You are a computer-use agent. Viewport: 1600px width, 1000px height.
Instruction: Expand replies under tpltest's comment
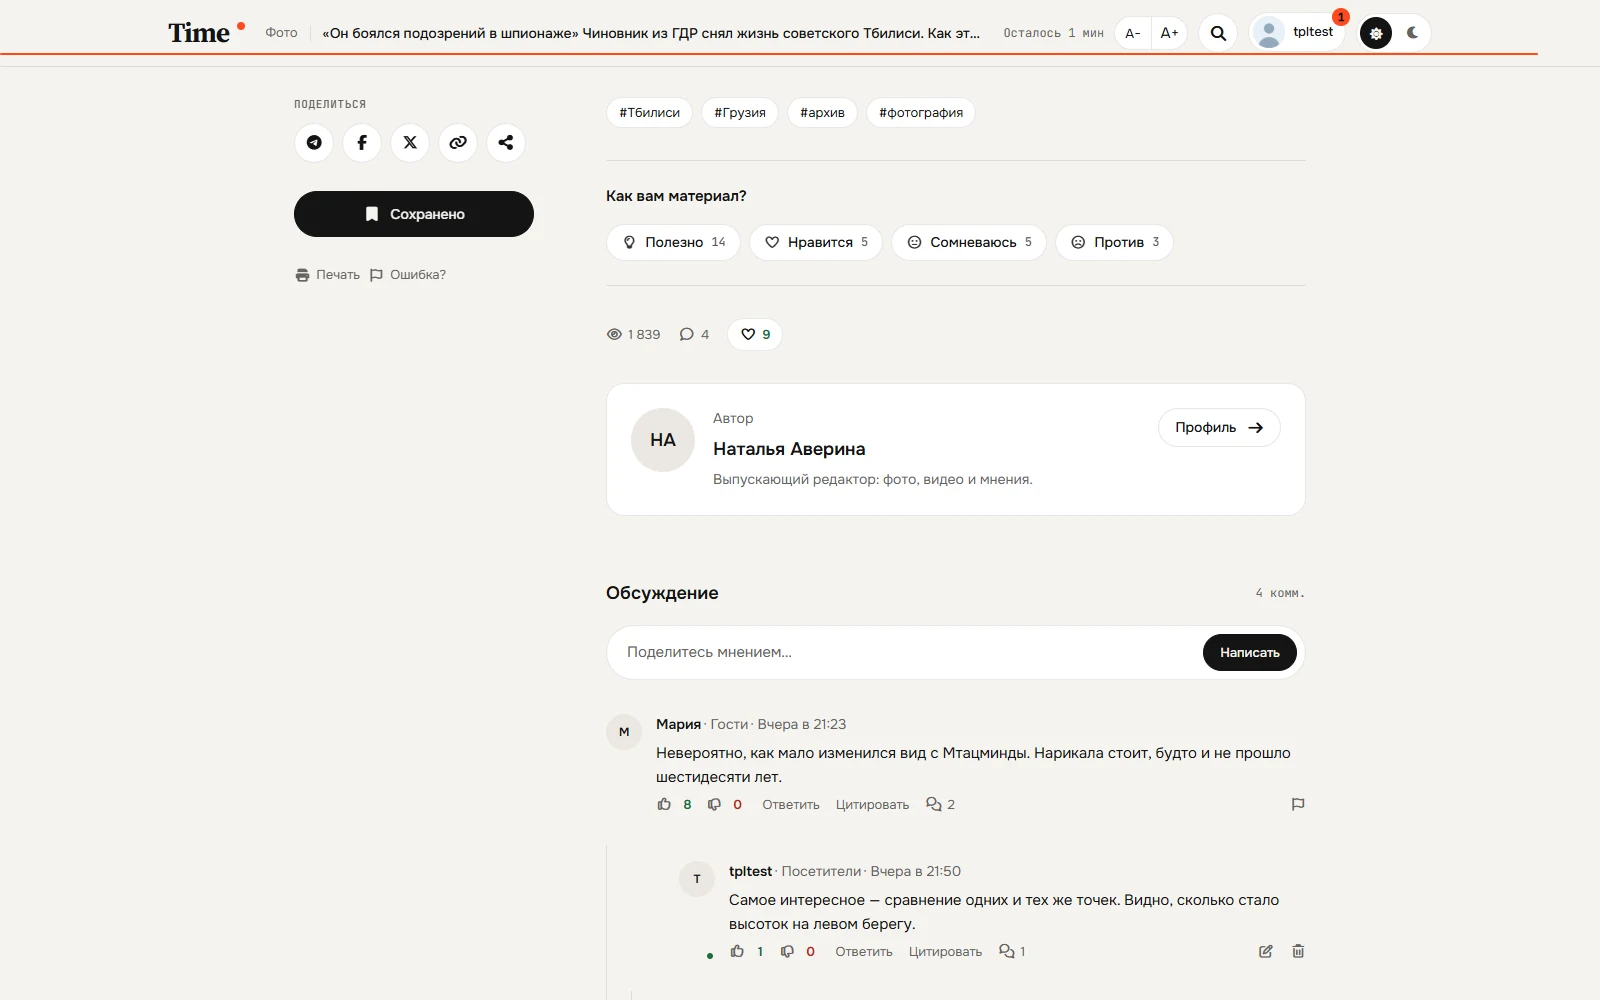[x=1013, y=951]
